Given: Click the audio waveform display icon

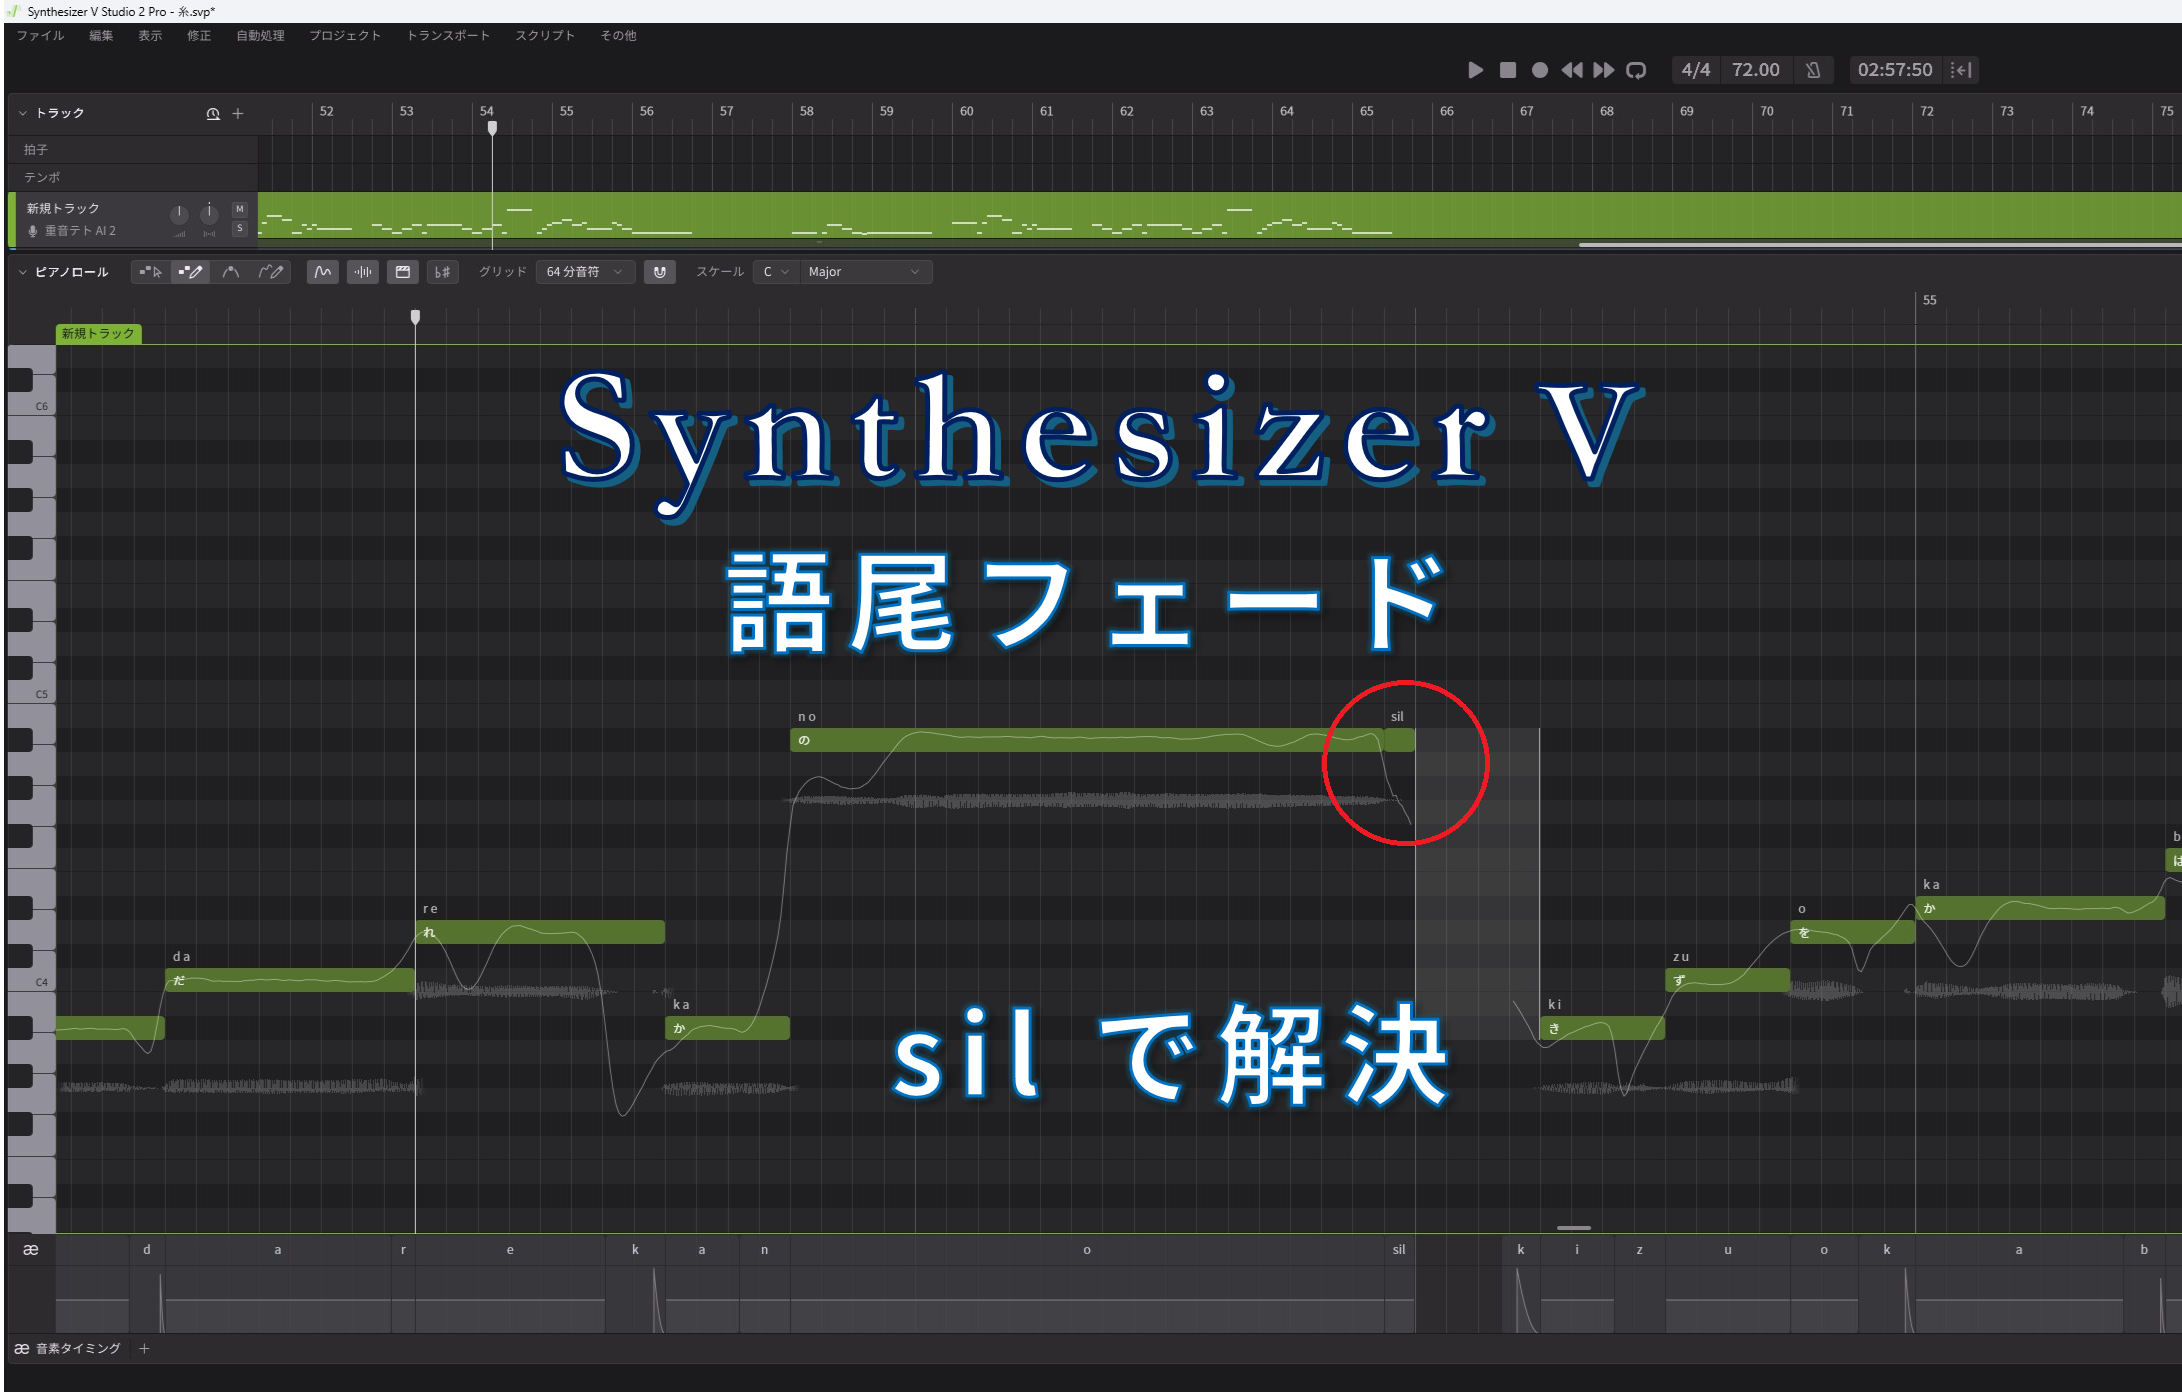Looking at the screenshot, I should pos(362,271).
